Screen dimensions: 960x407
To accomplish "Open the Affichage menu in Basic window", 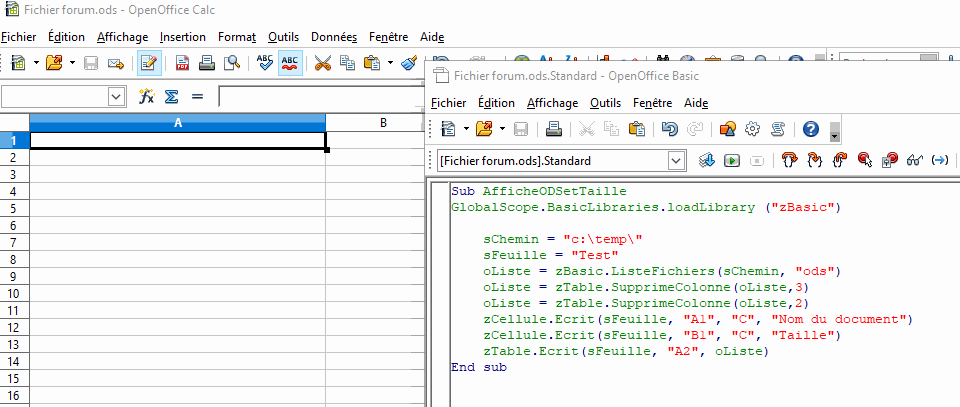I will 552,103.
